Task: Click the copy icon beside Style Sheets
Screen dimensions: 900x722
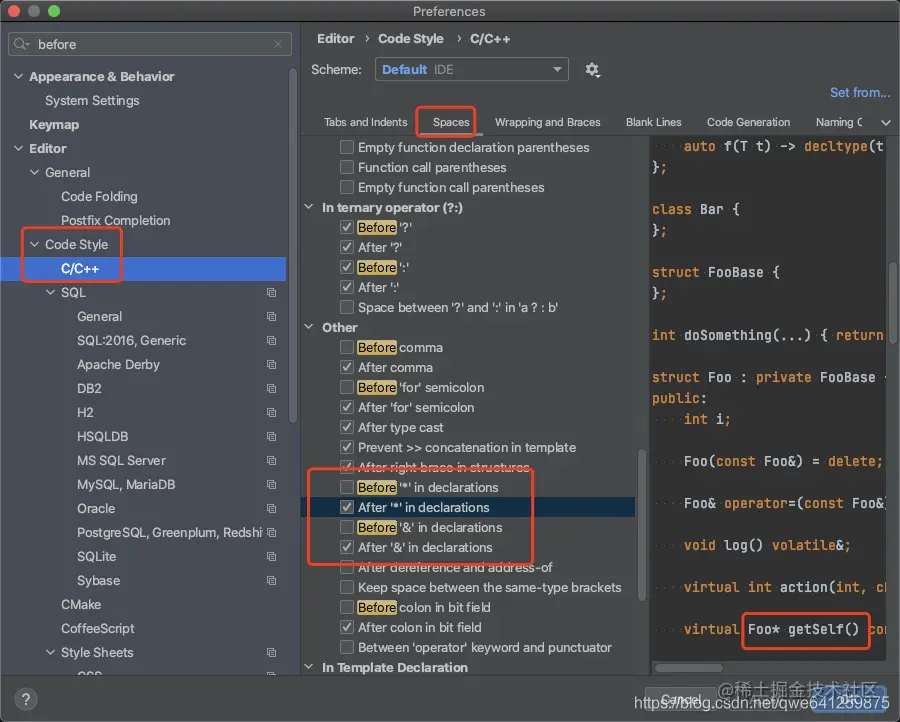Action: click(271, 653)
